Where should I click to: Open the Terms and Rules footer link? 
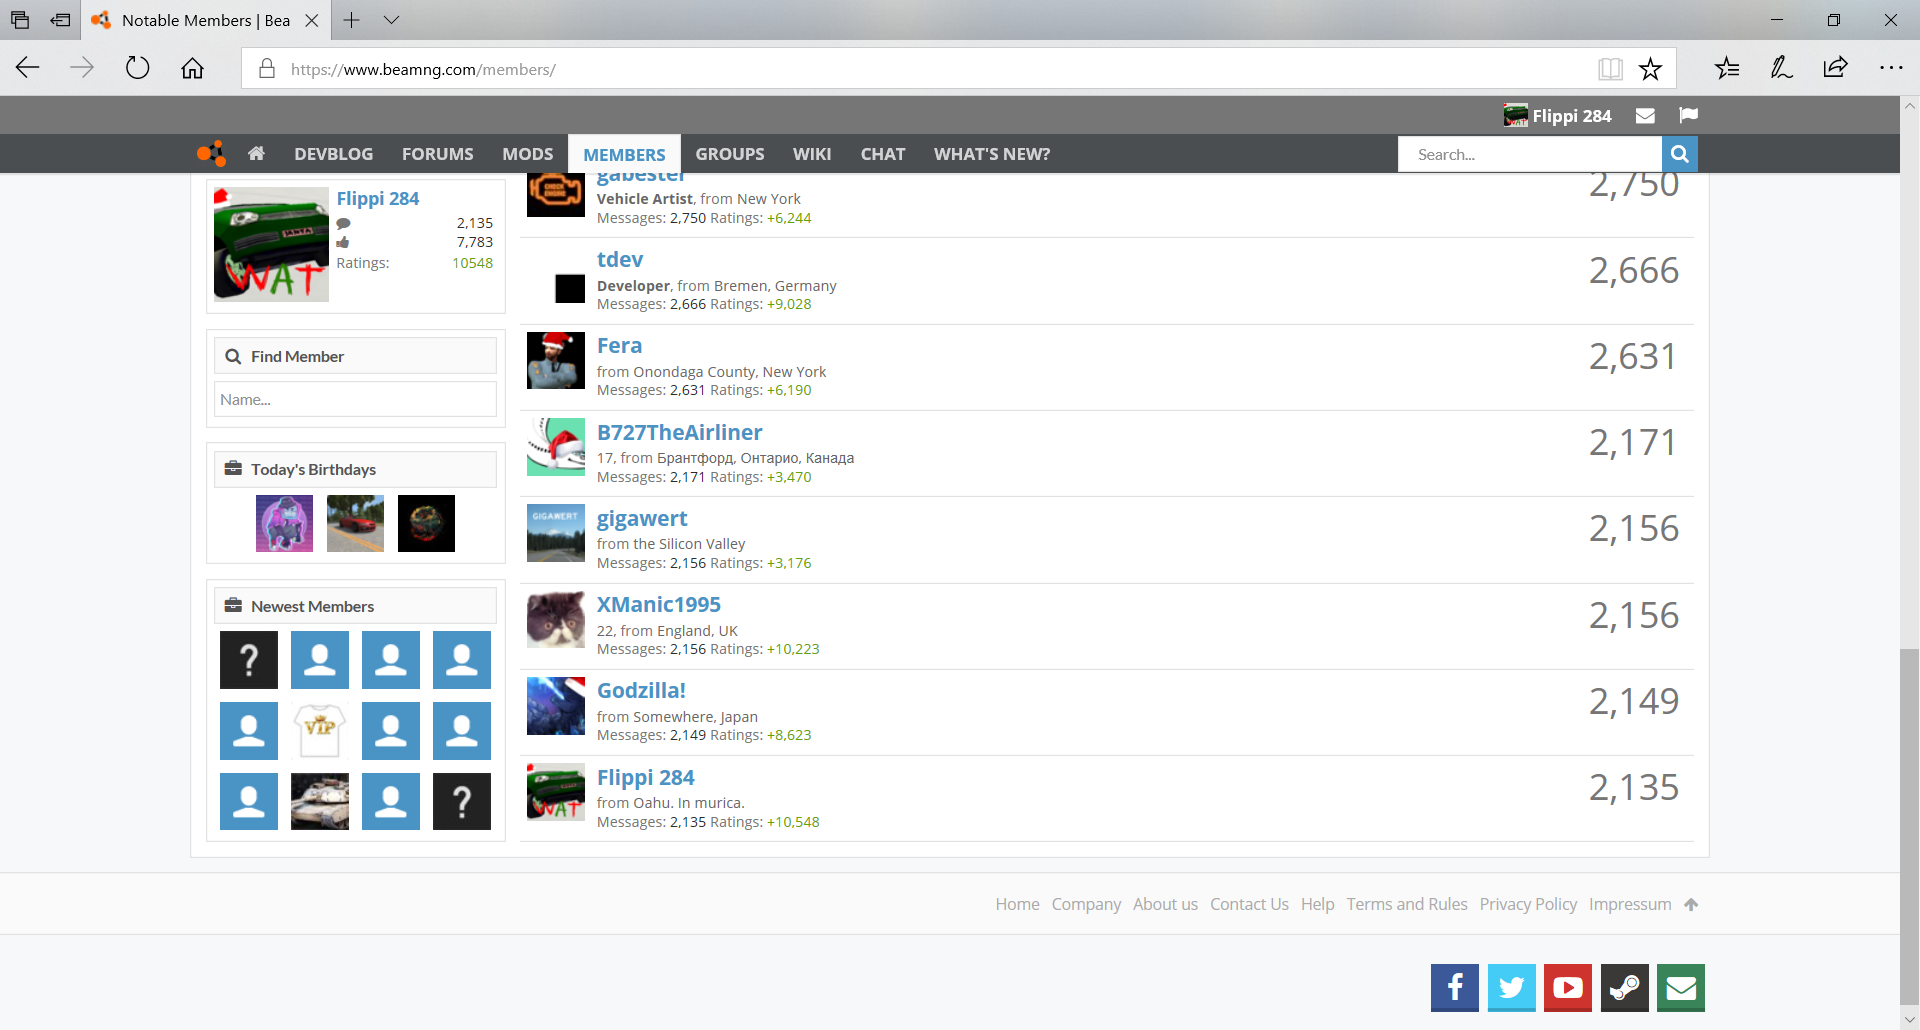(1407, 904)
